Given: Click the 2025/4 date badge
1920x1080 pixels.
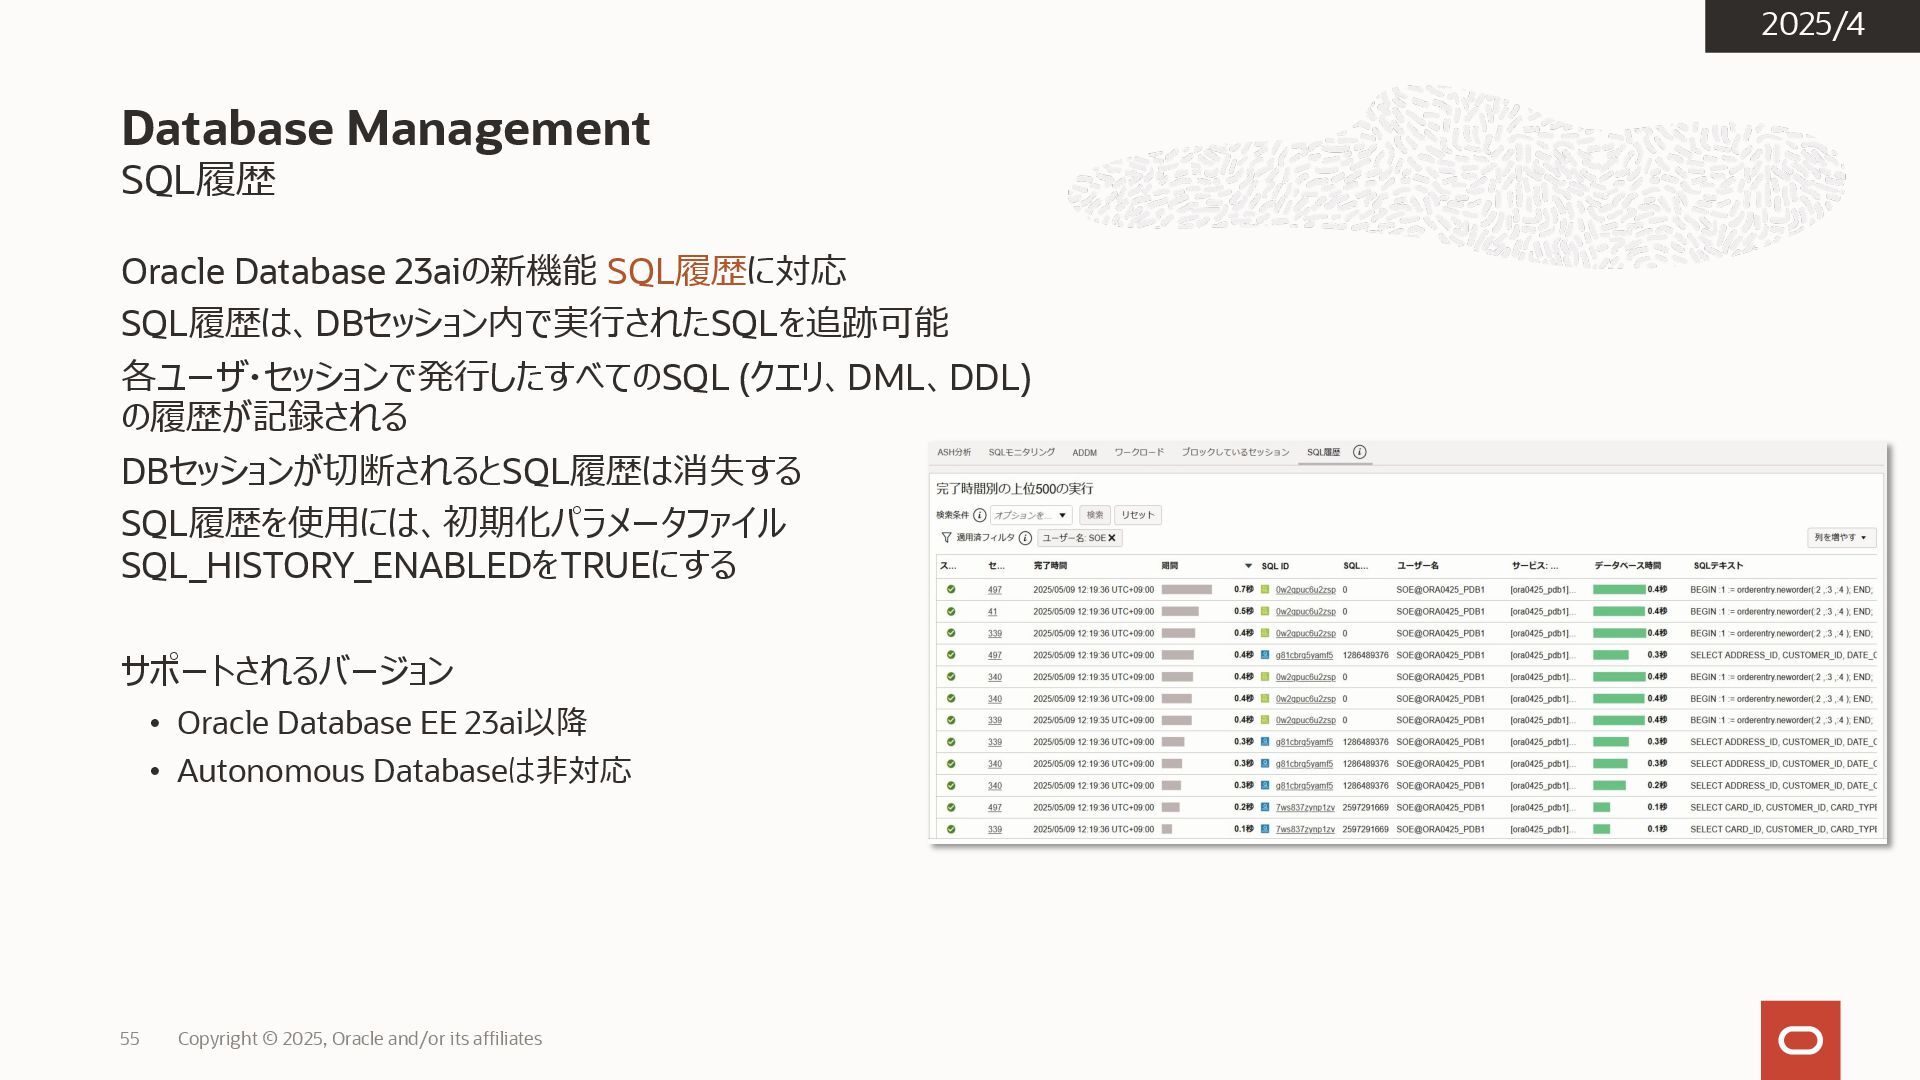Looking at the screenshot, I should (x=1812, y=25).
